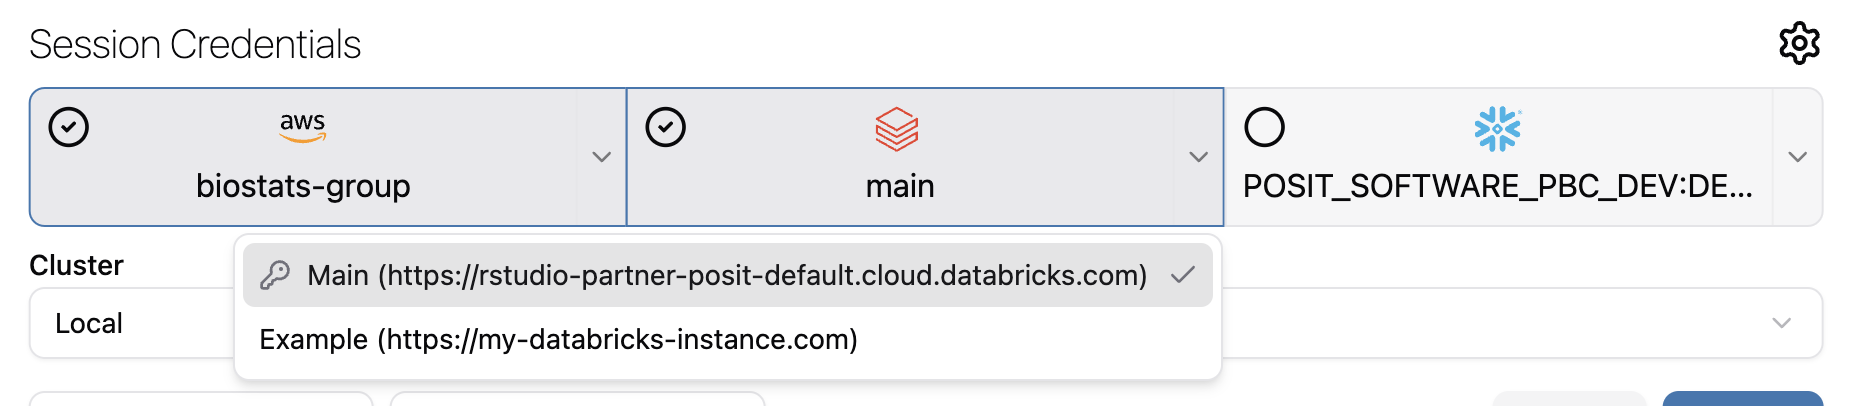Image resolution: width=1868 pixels, height=406 pixels.
Task: Click the main Databricks label
Action: pyautogui.click(x=900, y=186)
